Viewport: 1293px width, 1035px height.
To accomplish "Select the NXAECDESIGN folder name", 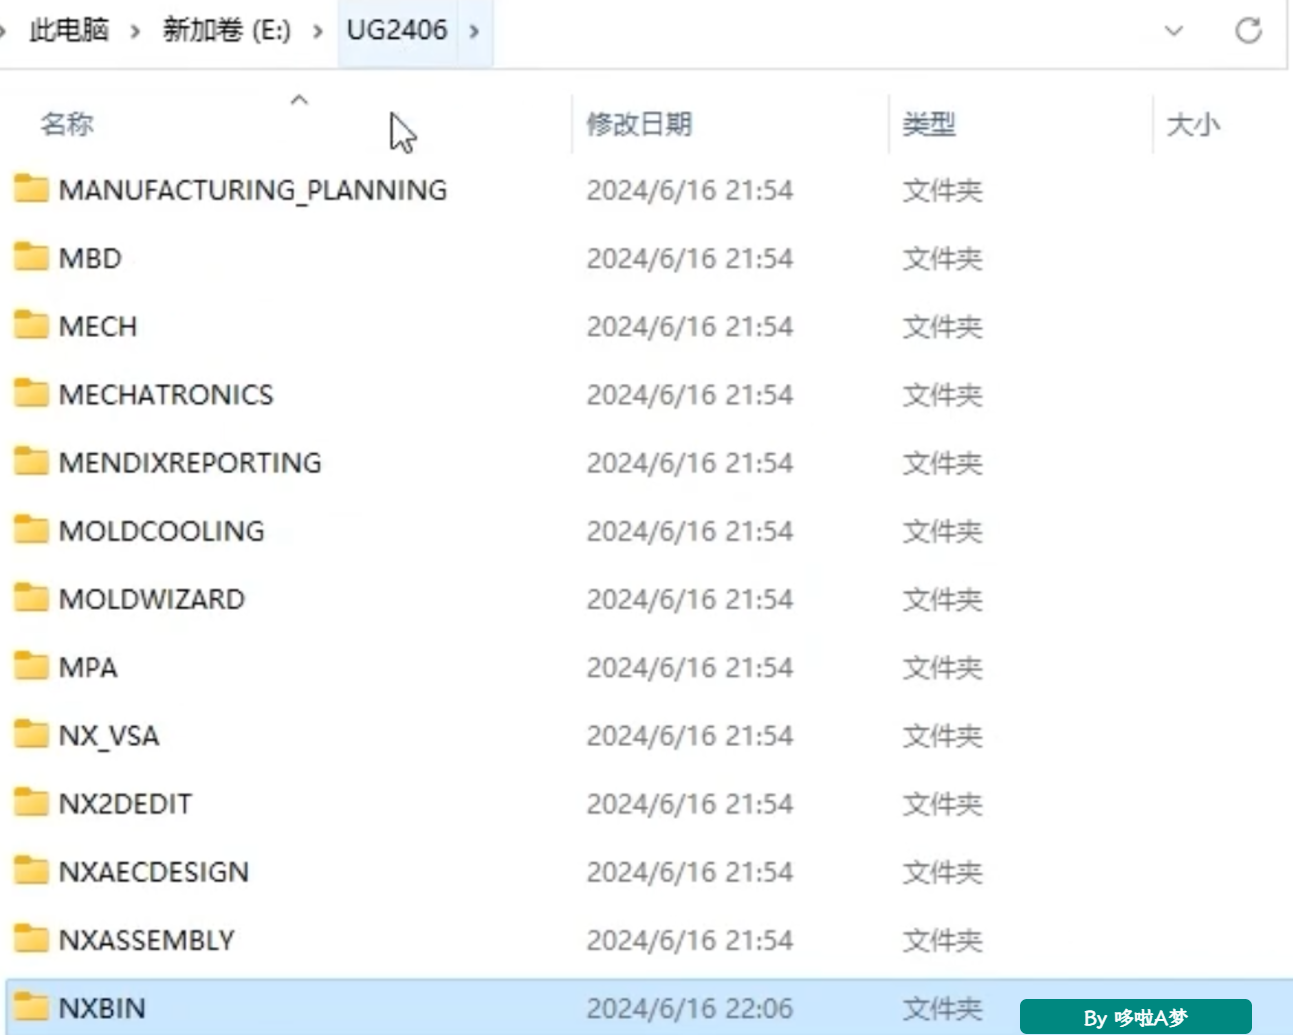I will [154, 871].
